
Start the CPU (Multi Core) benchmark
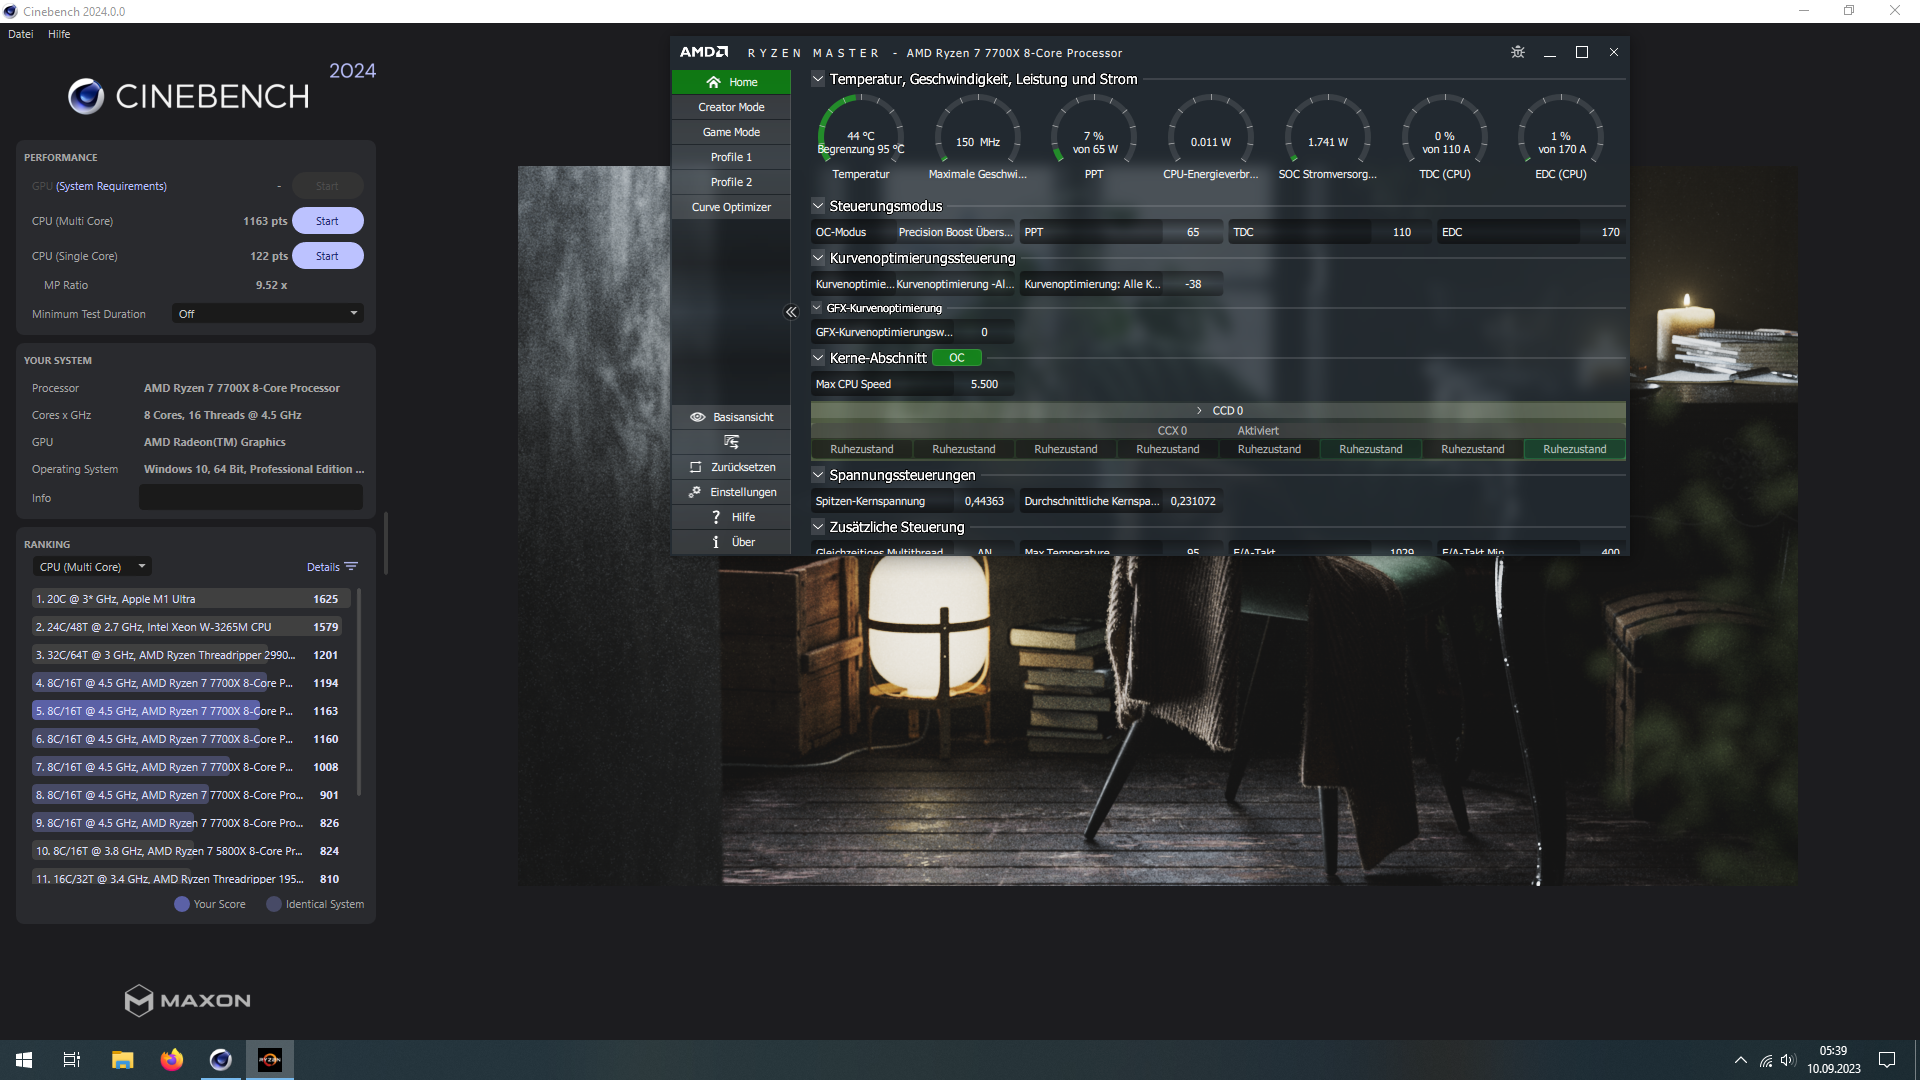pos(327,221)
